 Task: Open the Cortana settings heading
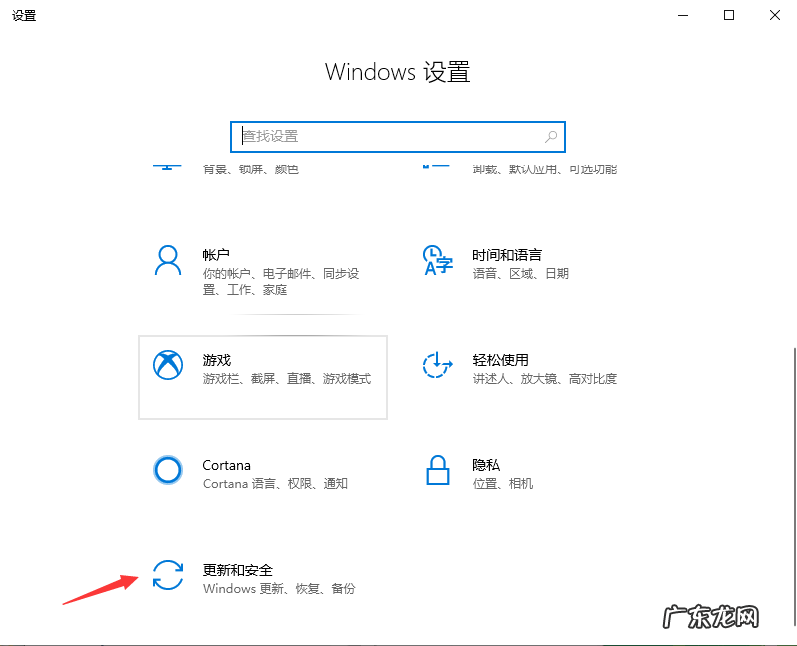[226, 465]
